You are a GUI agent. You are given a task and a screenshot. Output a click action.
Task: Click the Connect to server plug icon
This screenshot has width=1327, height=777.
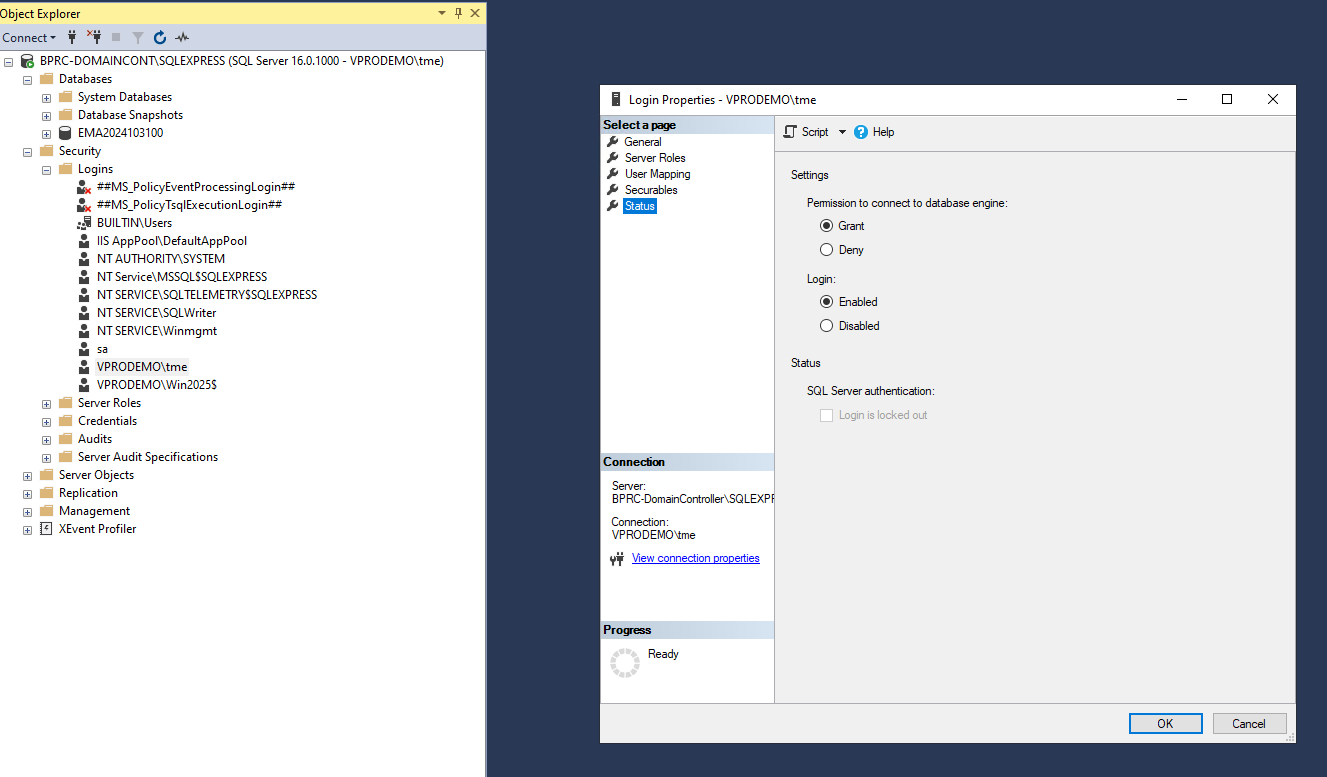[70, 37]
